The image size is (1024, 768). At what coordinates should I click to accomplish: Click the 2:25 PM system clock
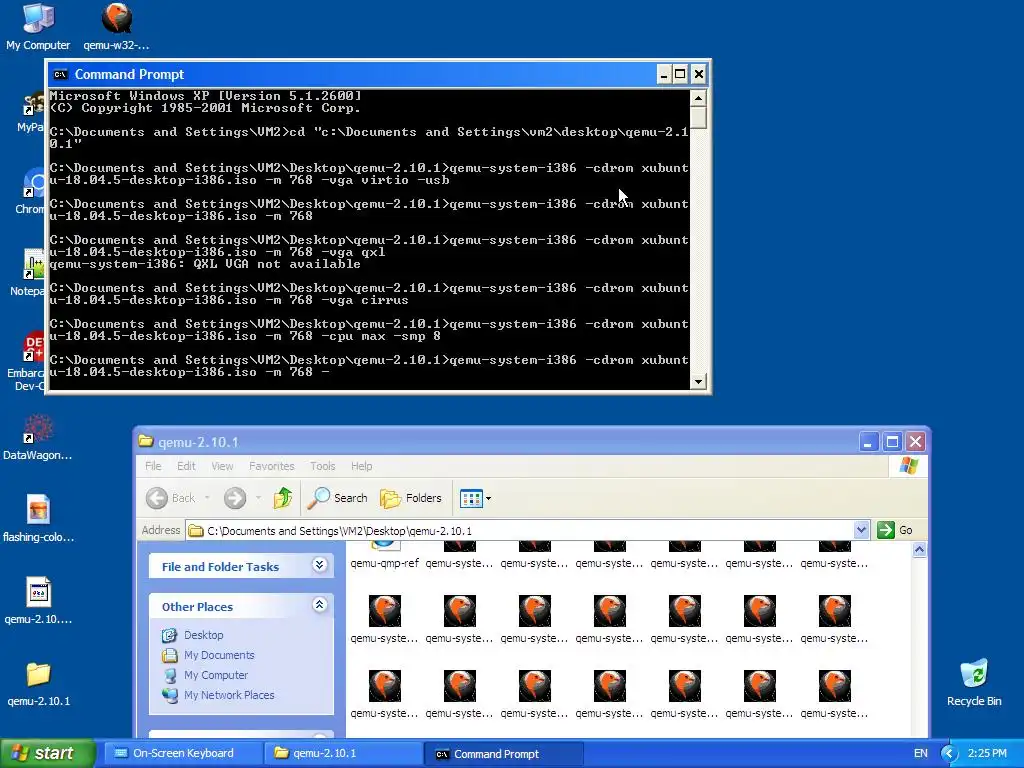coord(987,754)
